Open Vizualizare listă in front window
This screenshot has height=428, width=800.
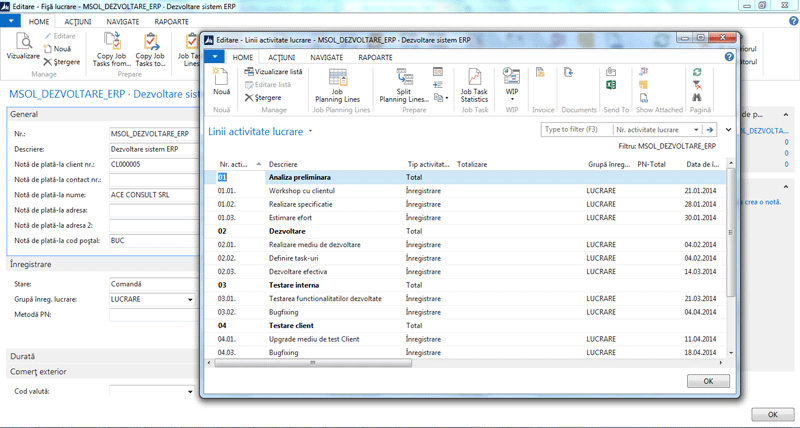[273, 71]
